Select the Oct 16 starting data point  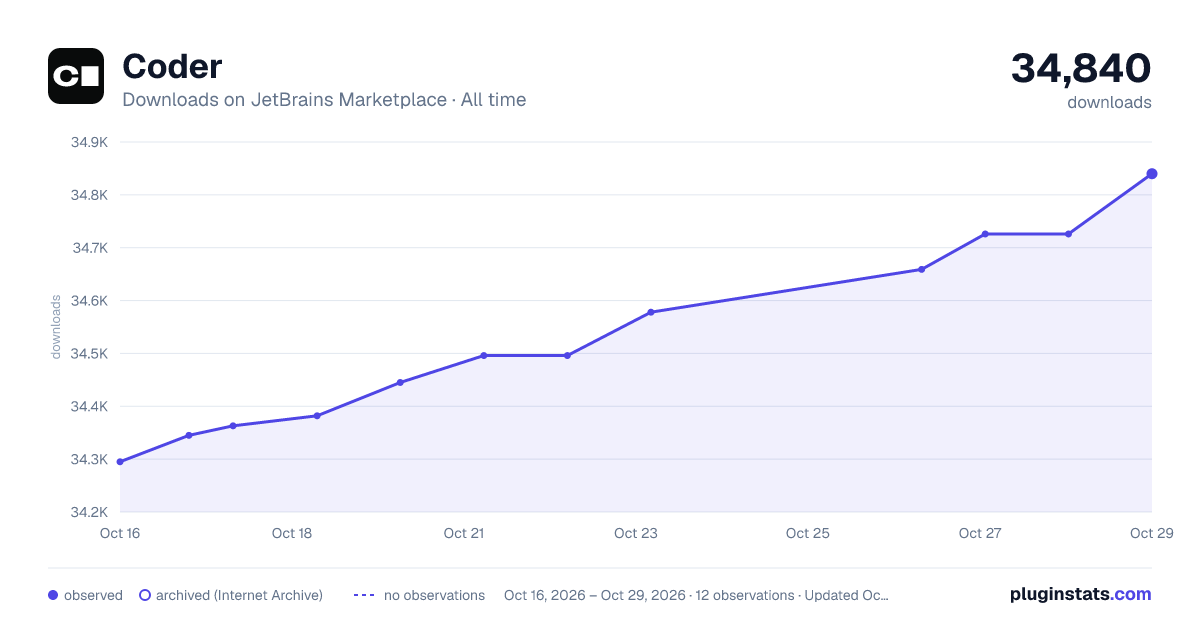pos(120,462)
